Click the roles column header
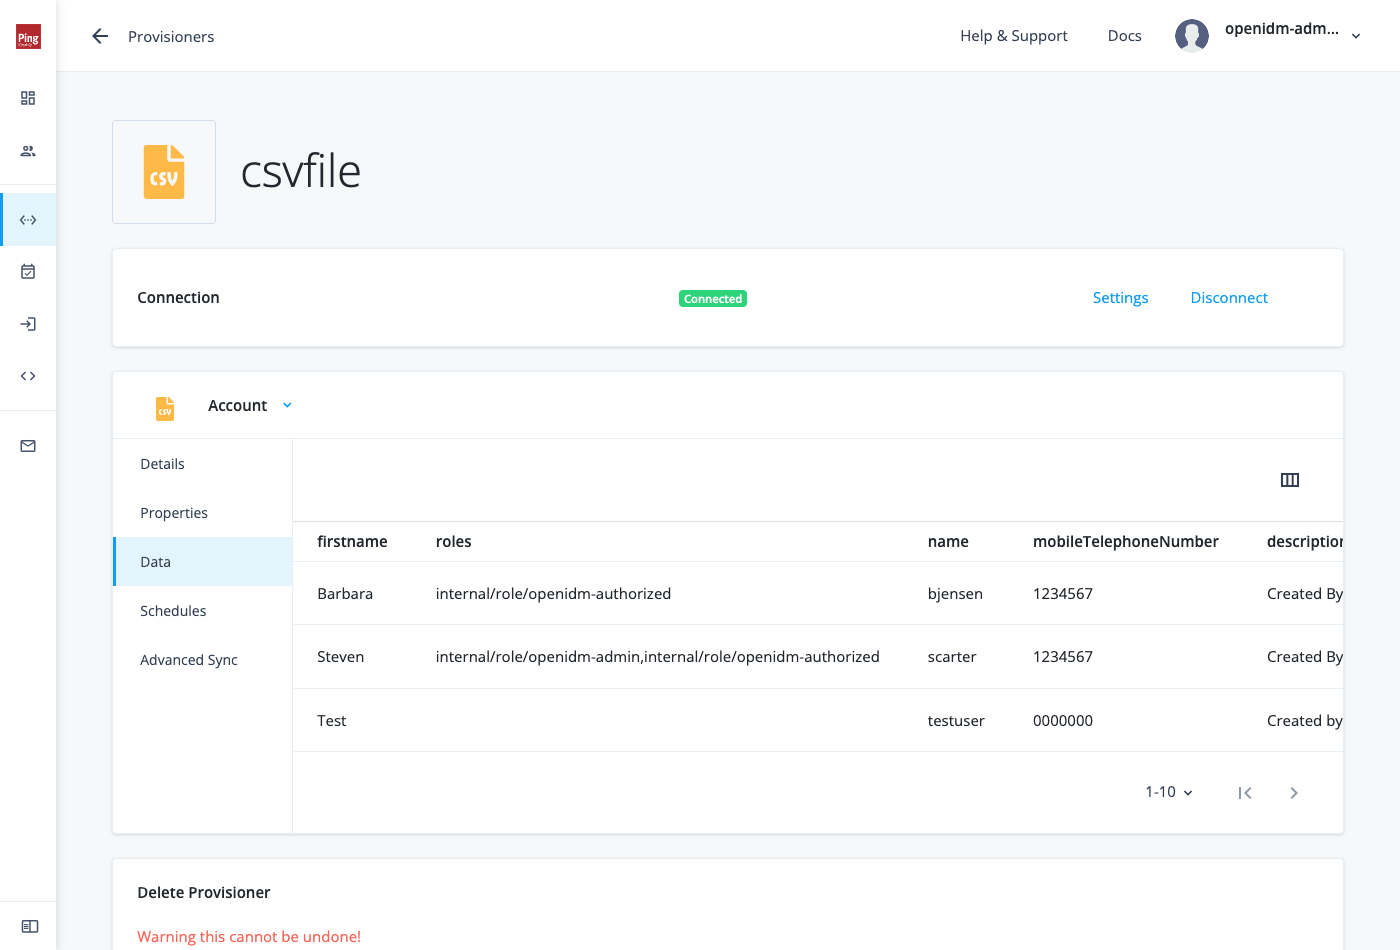 coord(454,542)
